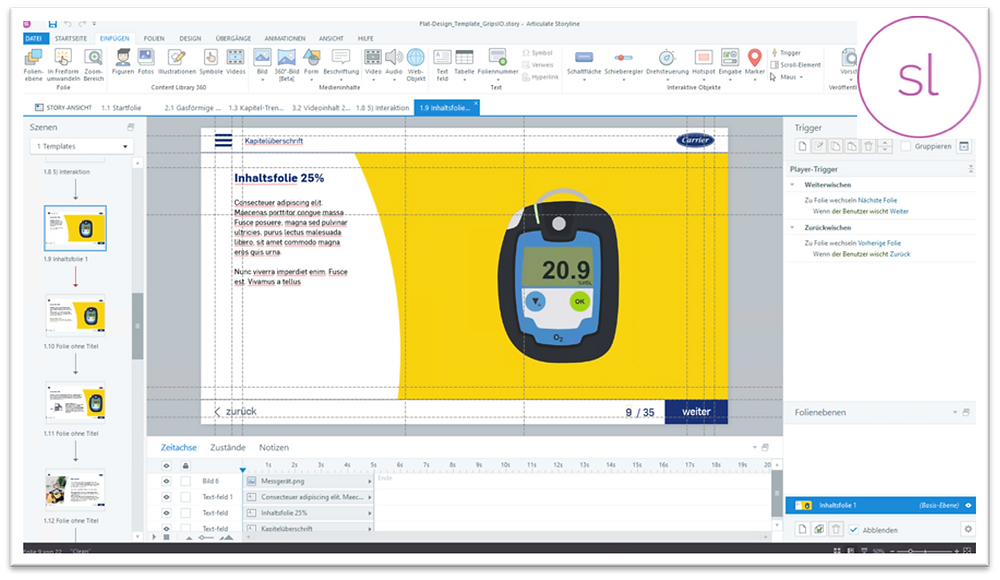Insert a Drehsteuerung (dial) control
The width and height of the screenshot is (1000, 580).
pyautogui.click(x=666, y=58)
